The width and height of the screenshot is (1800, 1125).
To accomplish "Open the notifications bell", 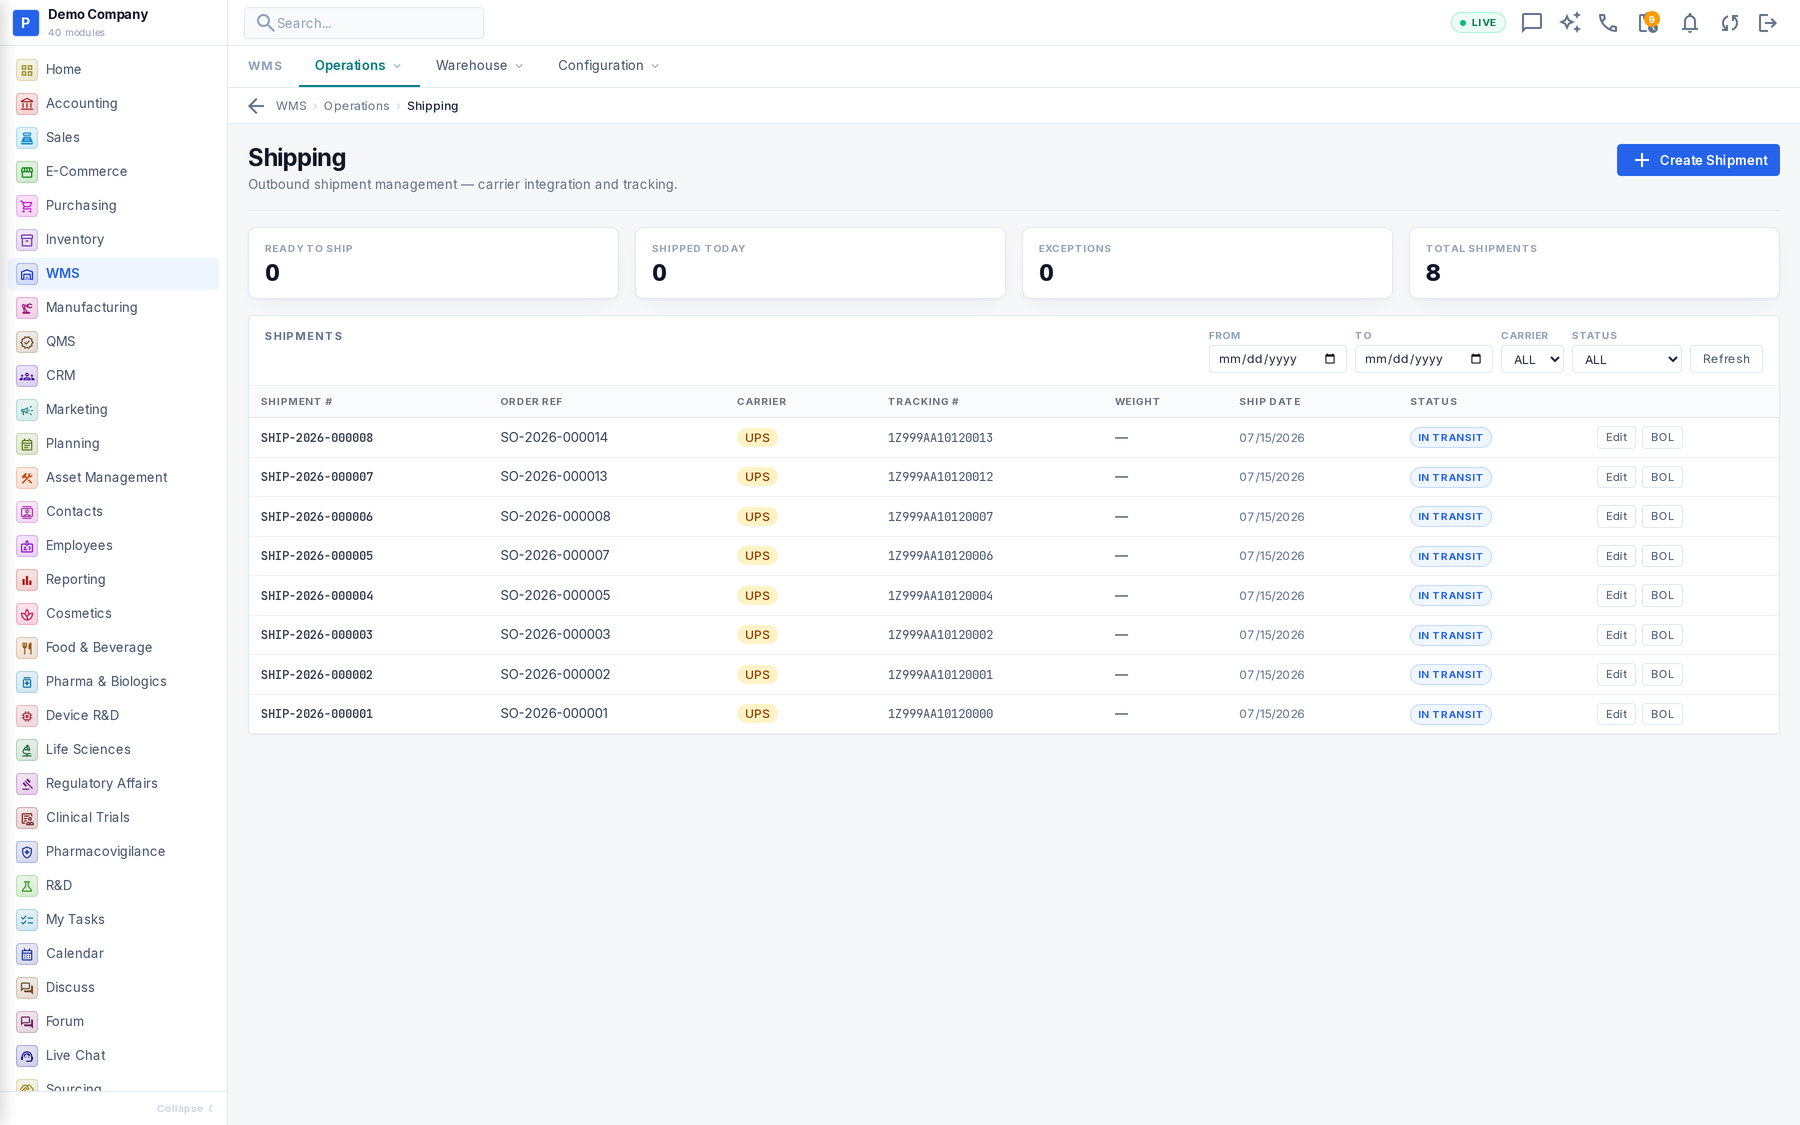I will [x=1689, y=23].
